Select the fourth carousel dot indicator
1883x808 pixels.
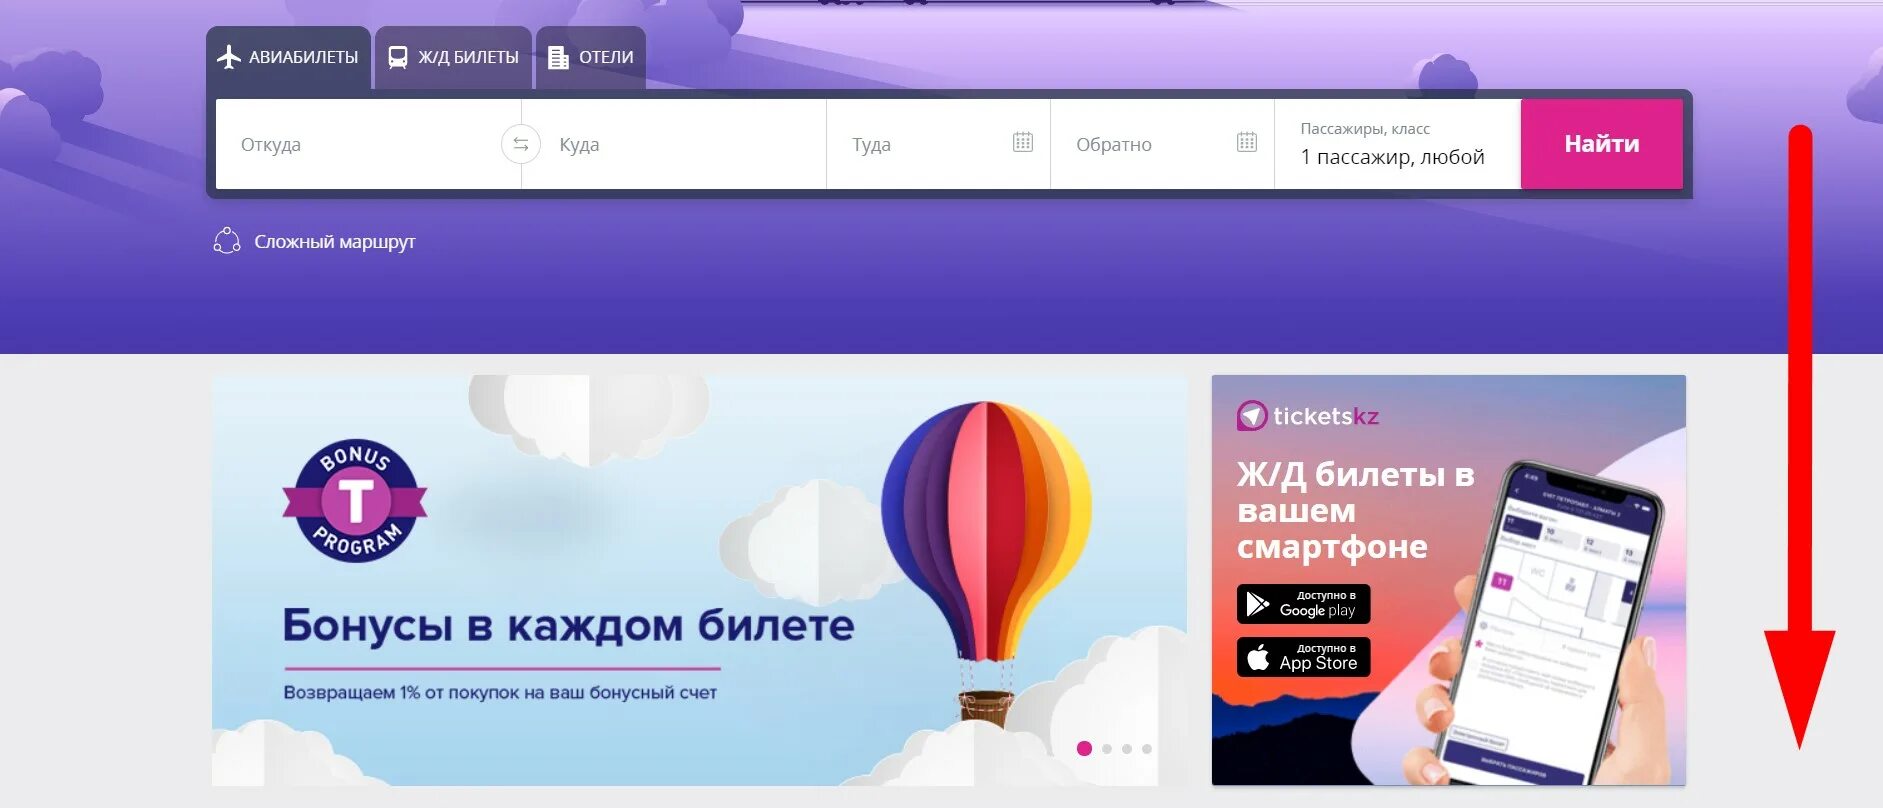(x=1147, y=748)
